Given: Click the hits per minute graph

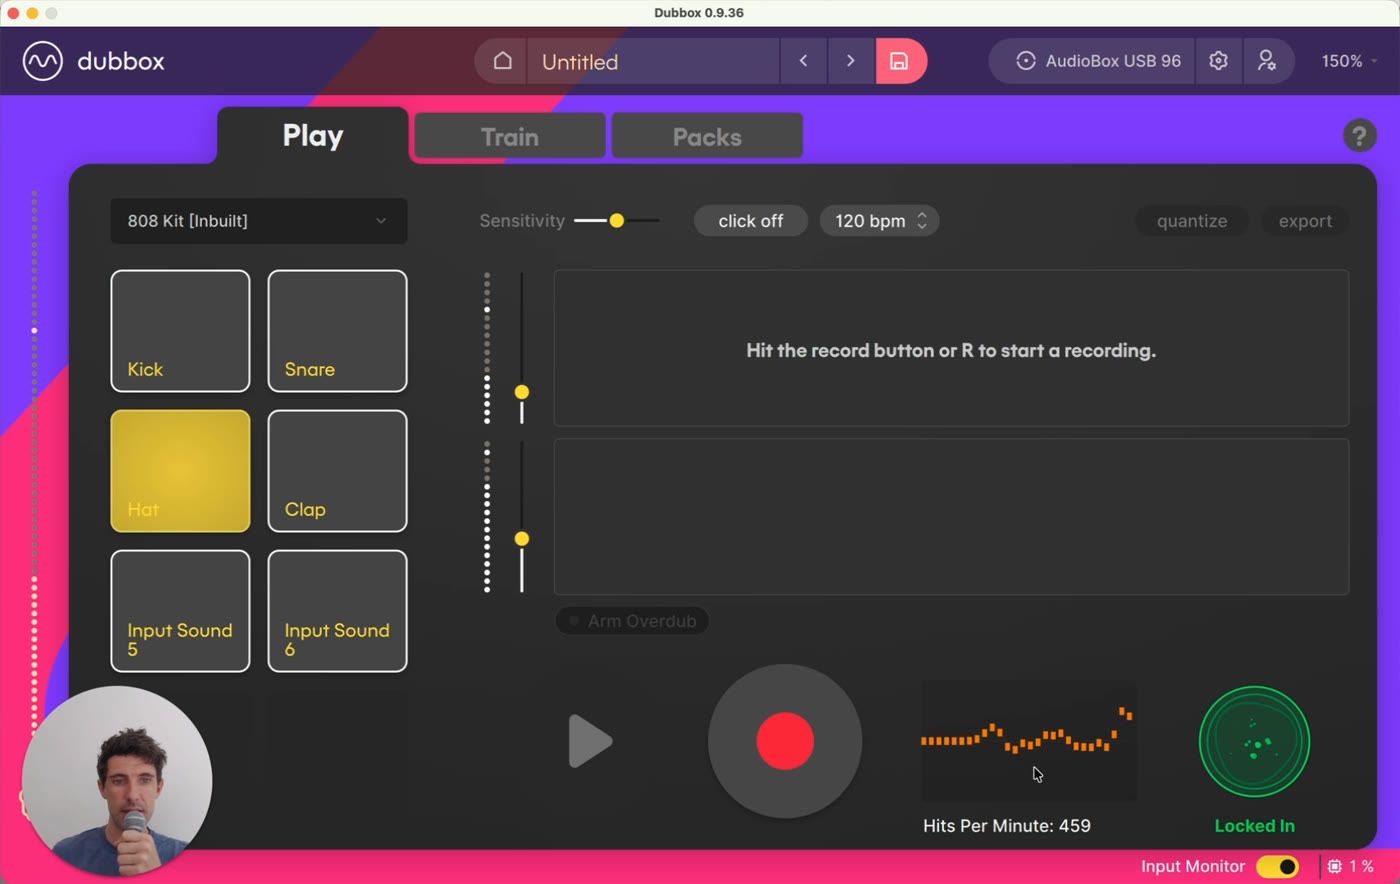Looking at the screenshot, I should click(x=1028, y=741).
